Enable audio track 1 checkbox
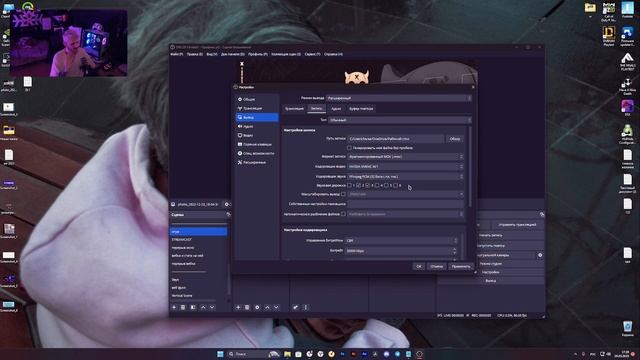 (x=349, y=185)
